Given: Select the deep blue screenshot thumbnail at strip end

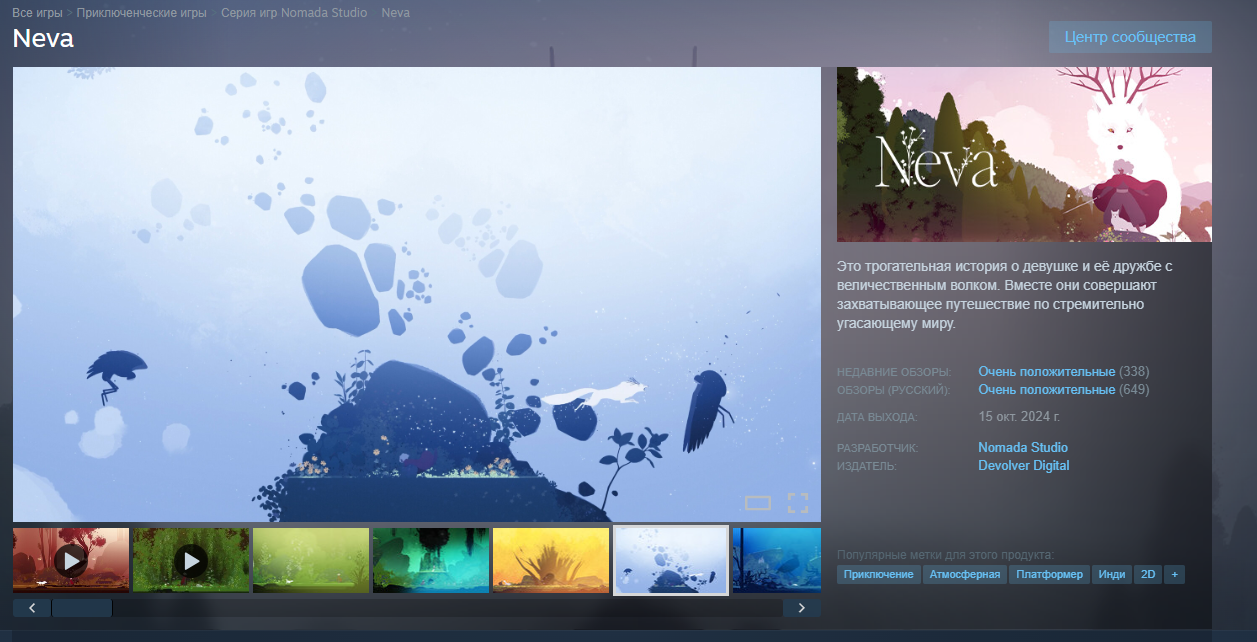Looking at the screenshot, I should click(777, 560).
